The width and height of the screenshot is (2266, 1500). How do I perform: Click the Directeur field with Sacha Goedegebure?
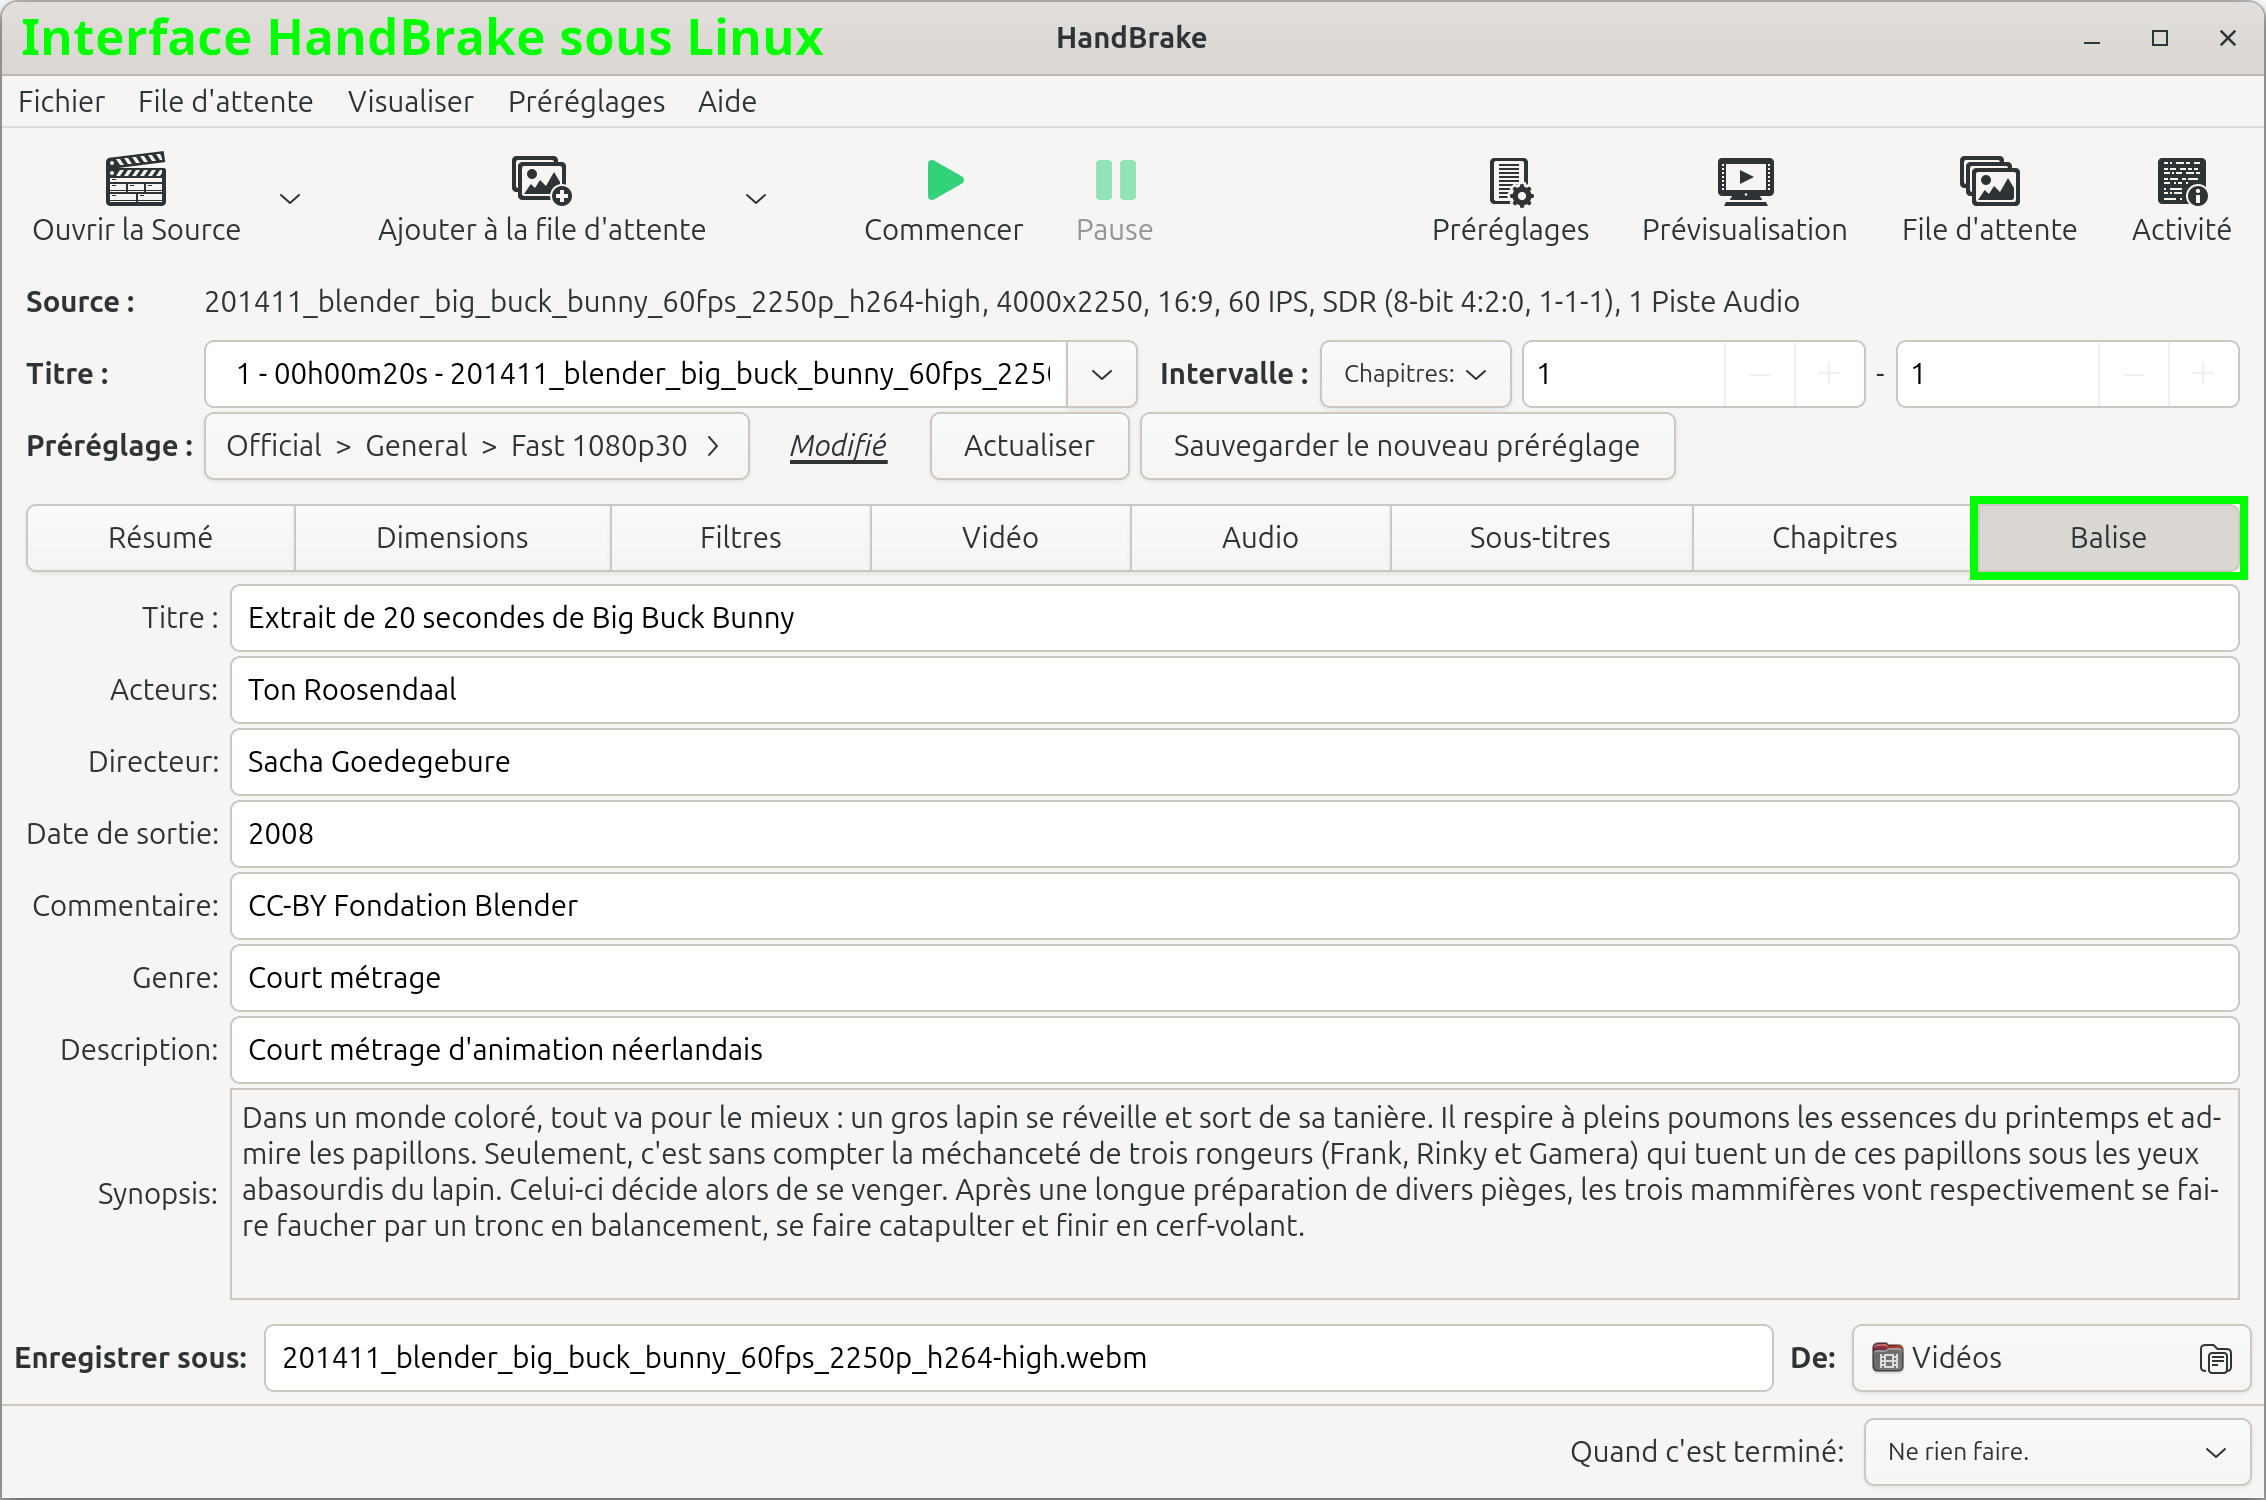click(x=1234, y=762)
